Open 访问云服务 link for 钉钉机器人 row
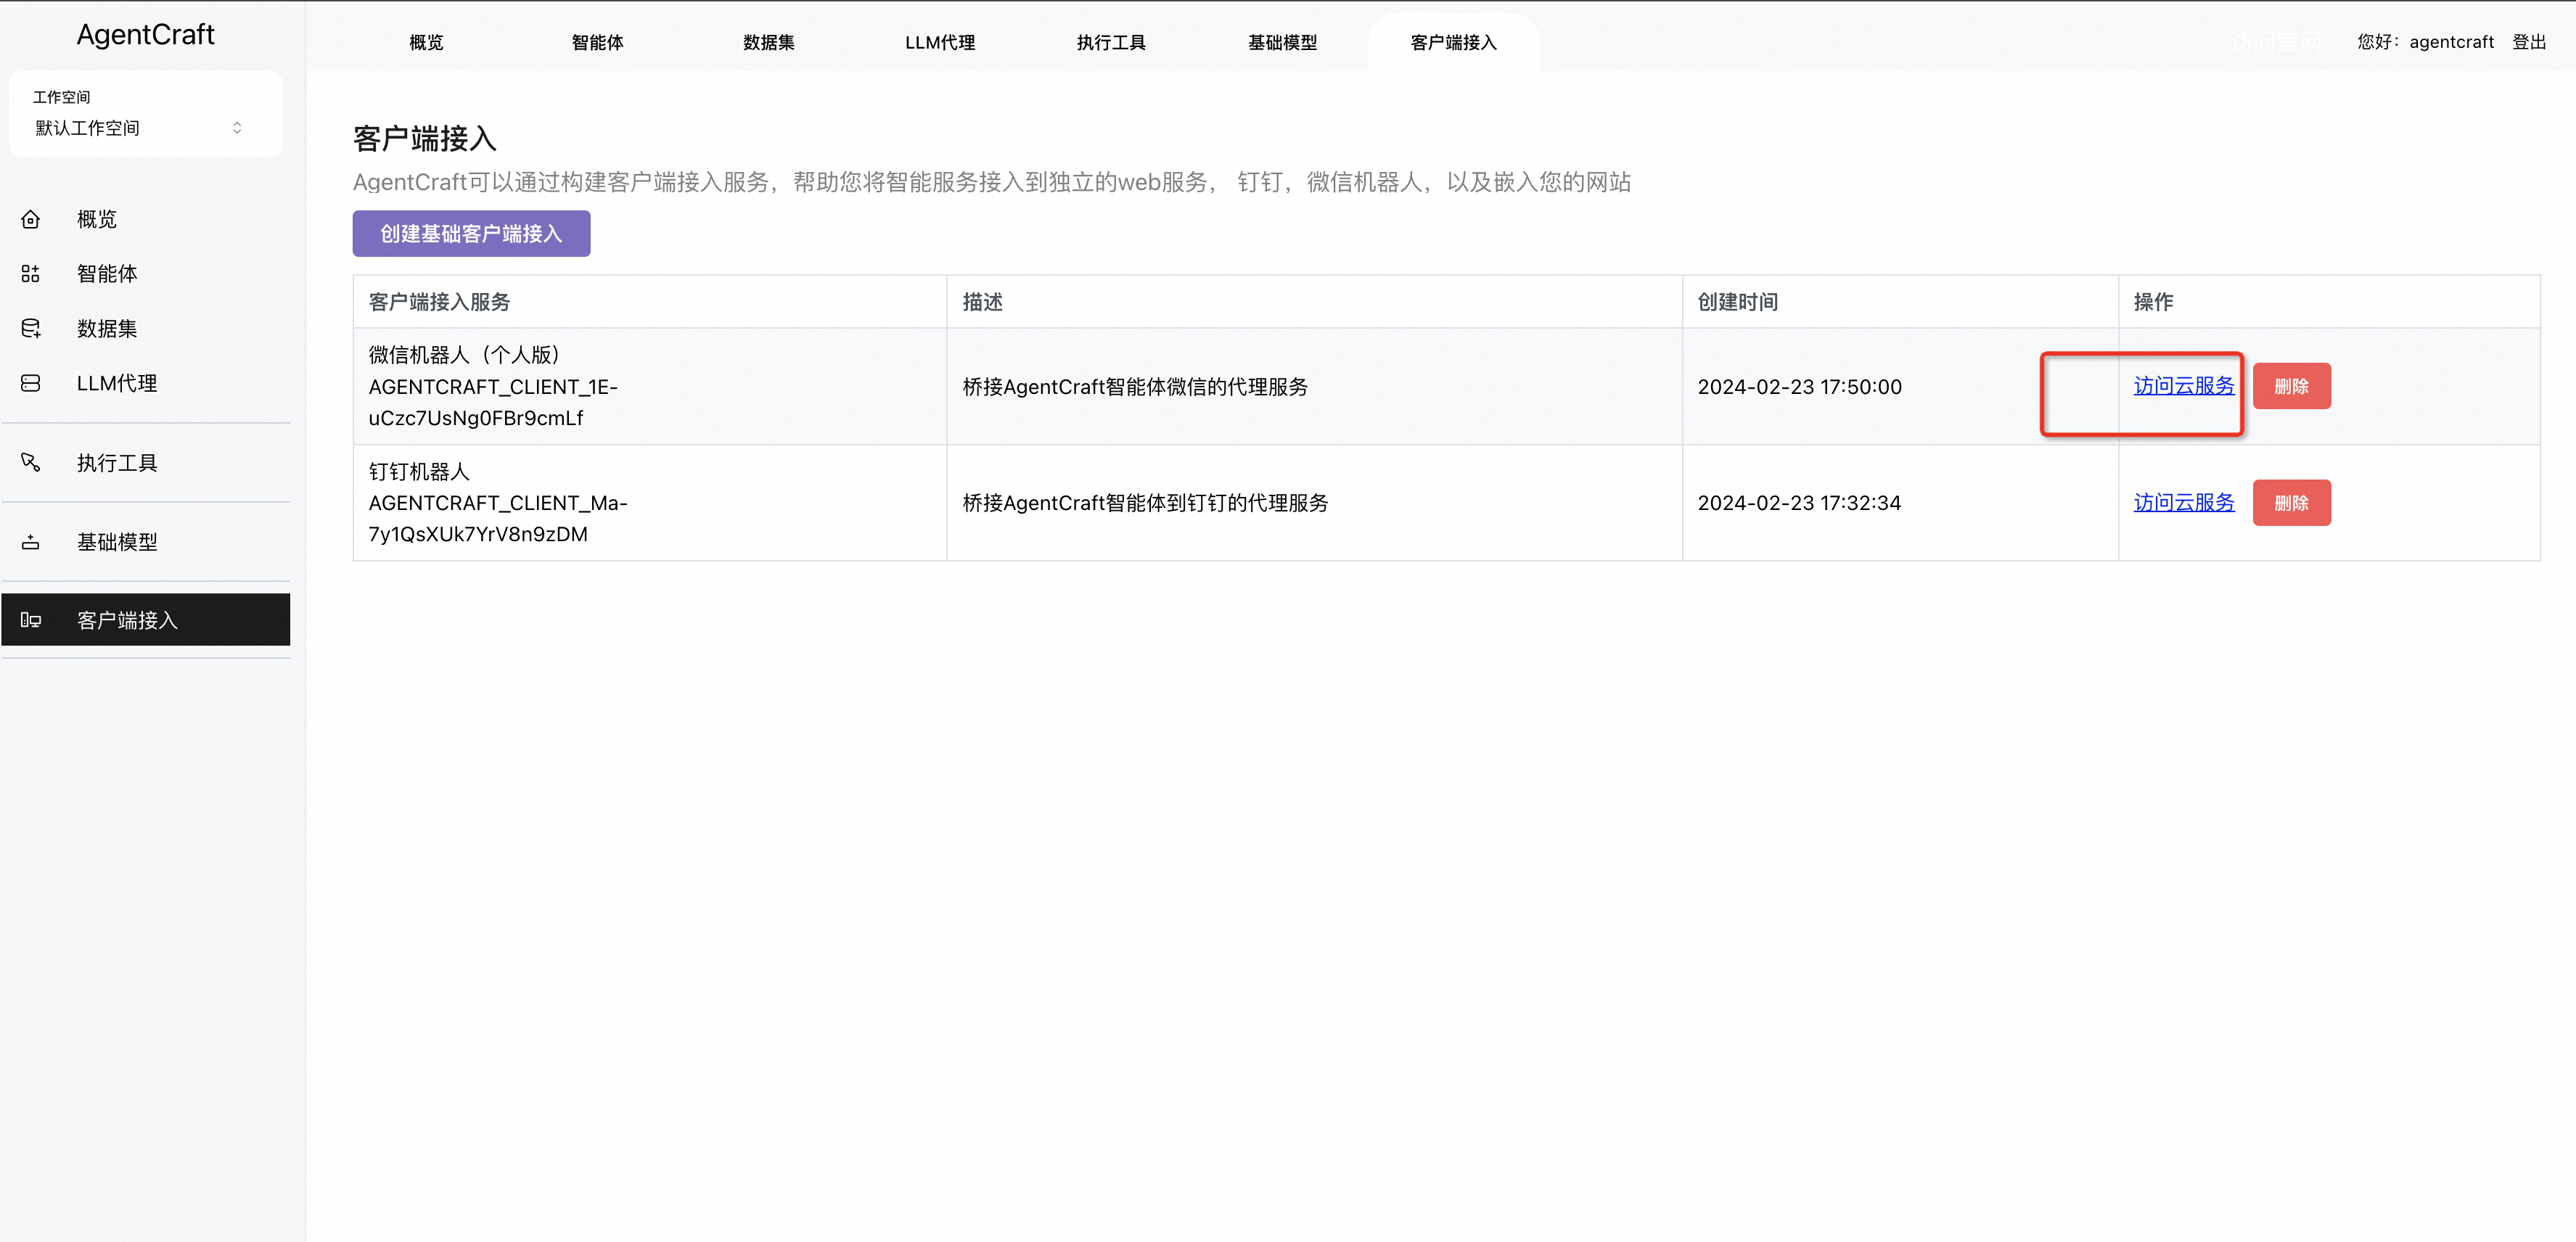 (2184, 503)
